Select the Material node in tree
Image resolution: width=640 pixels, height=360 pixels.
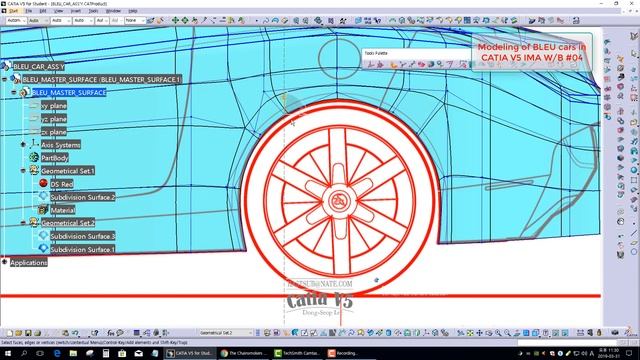62,210
